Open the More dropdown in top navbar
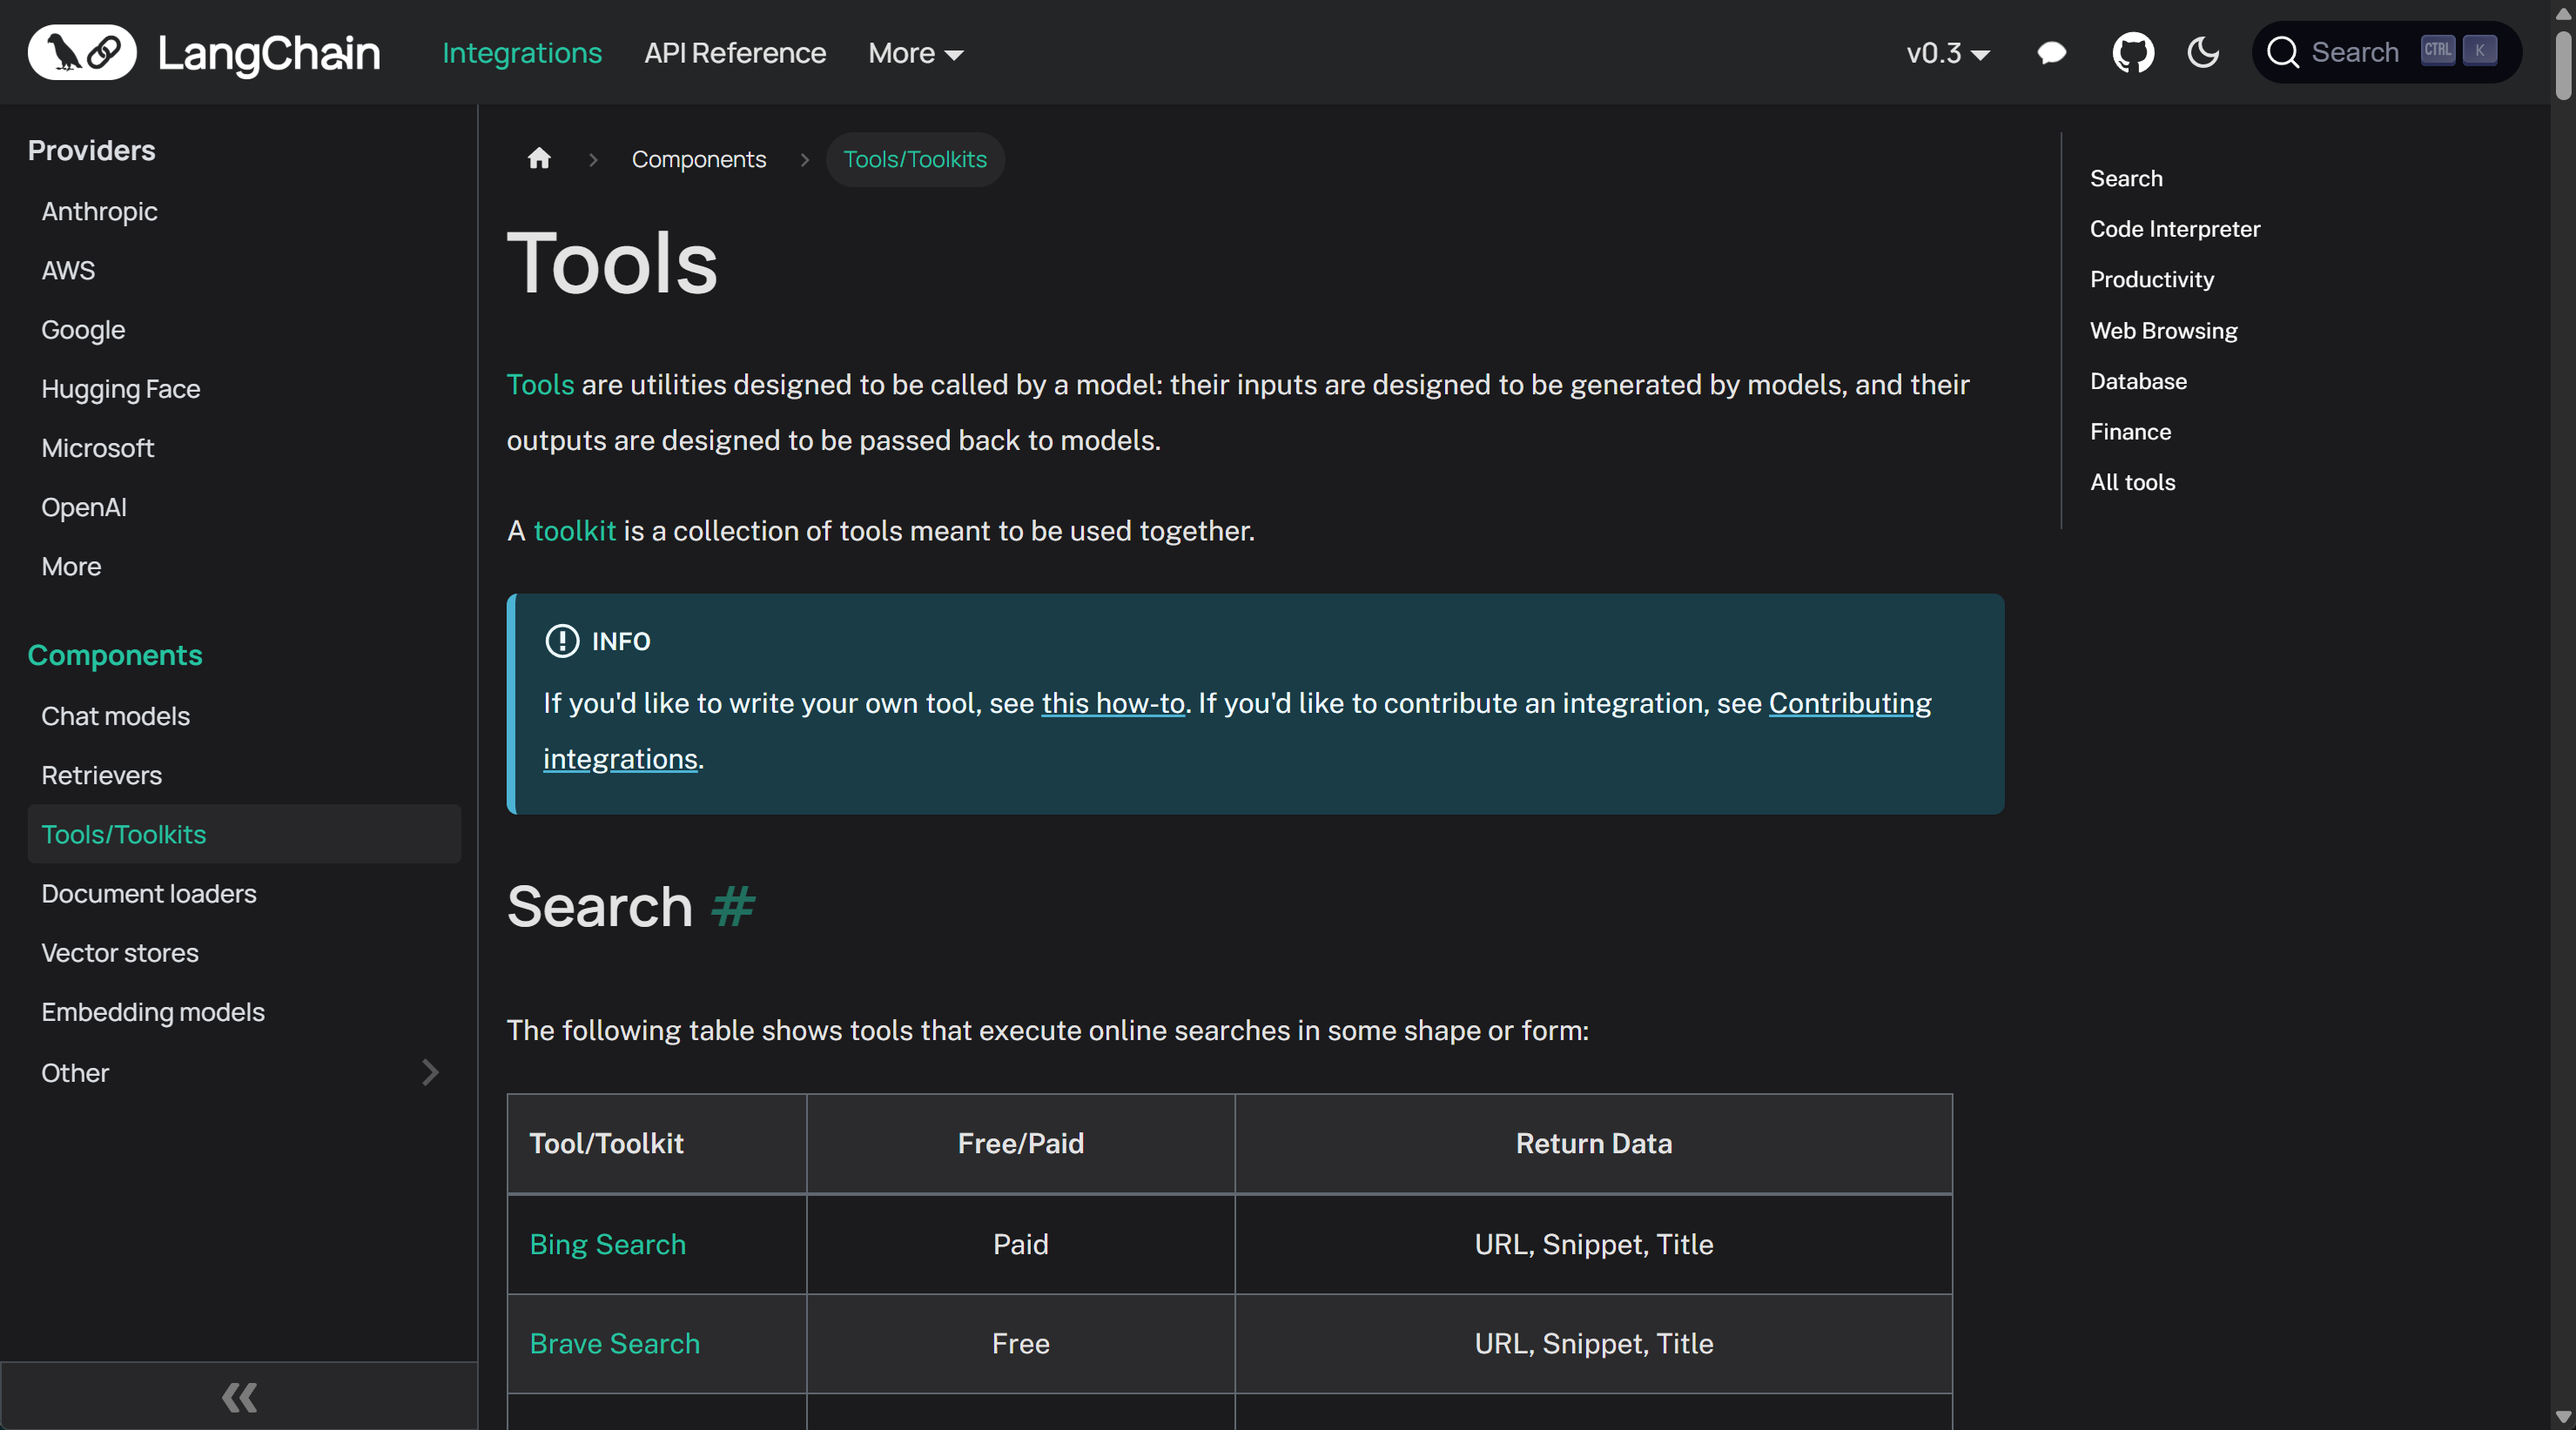The image size is (2576, 1430). point(915,53)
